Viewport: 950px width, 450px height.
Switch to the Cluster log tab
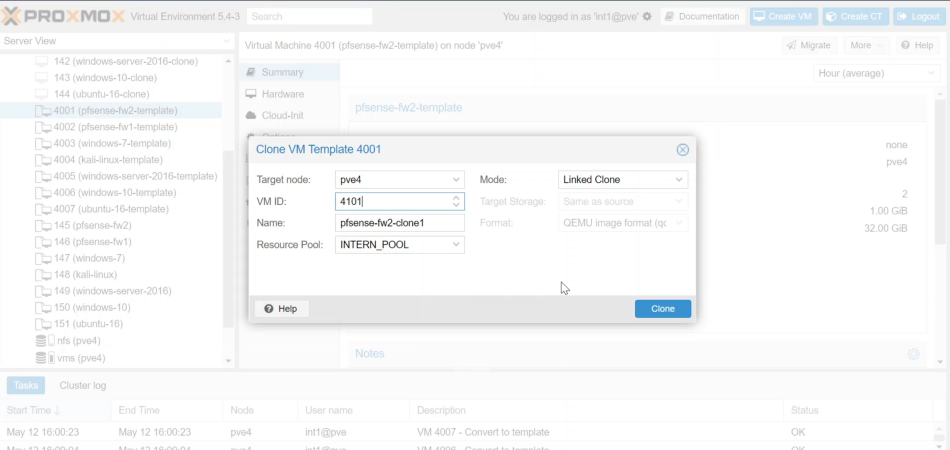[82, 385]
